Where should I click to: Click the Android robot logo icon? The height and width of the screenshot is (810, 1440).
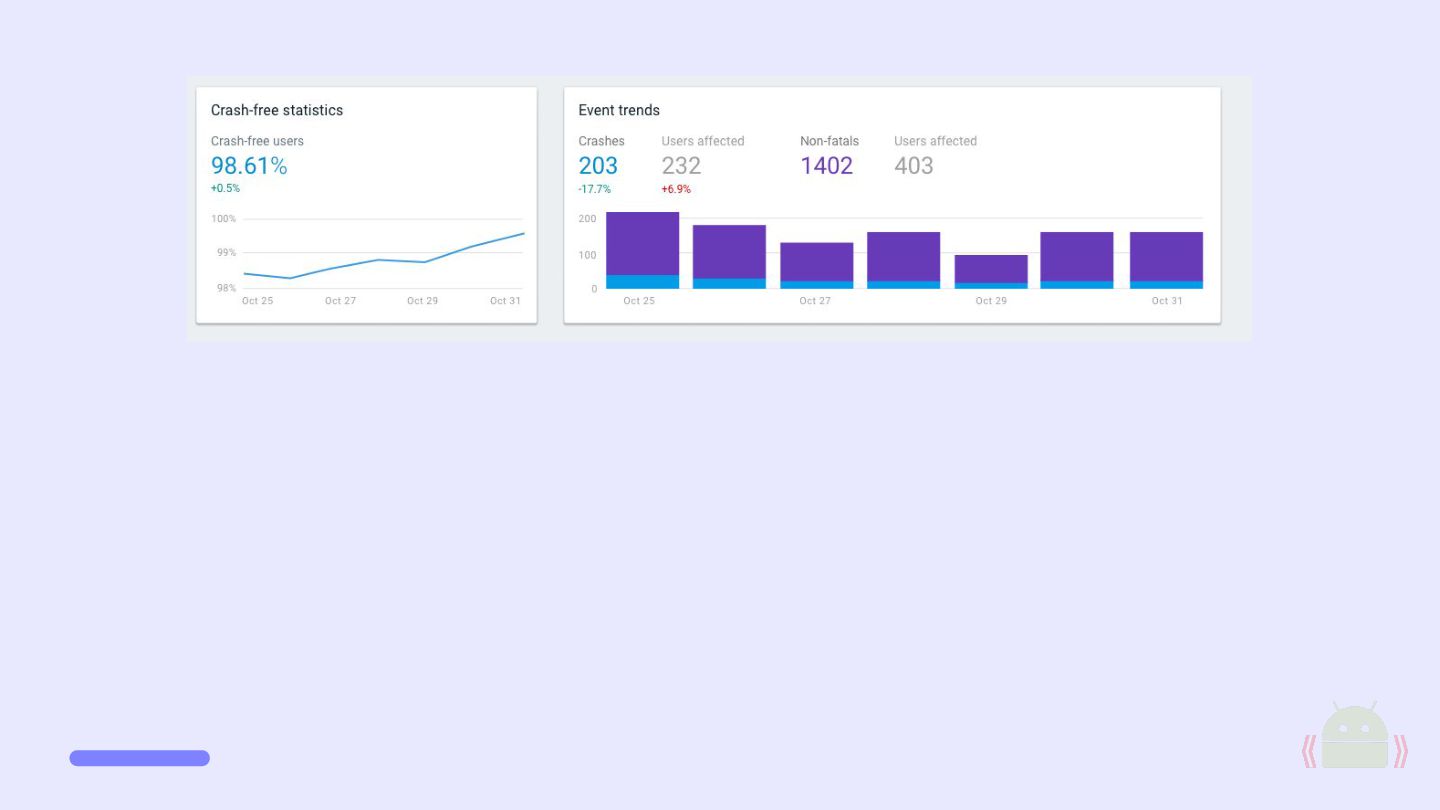click(1355, 735)
